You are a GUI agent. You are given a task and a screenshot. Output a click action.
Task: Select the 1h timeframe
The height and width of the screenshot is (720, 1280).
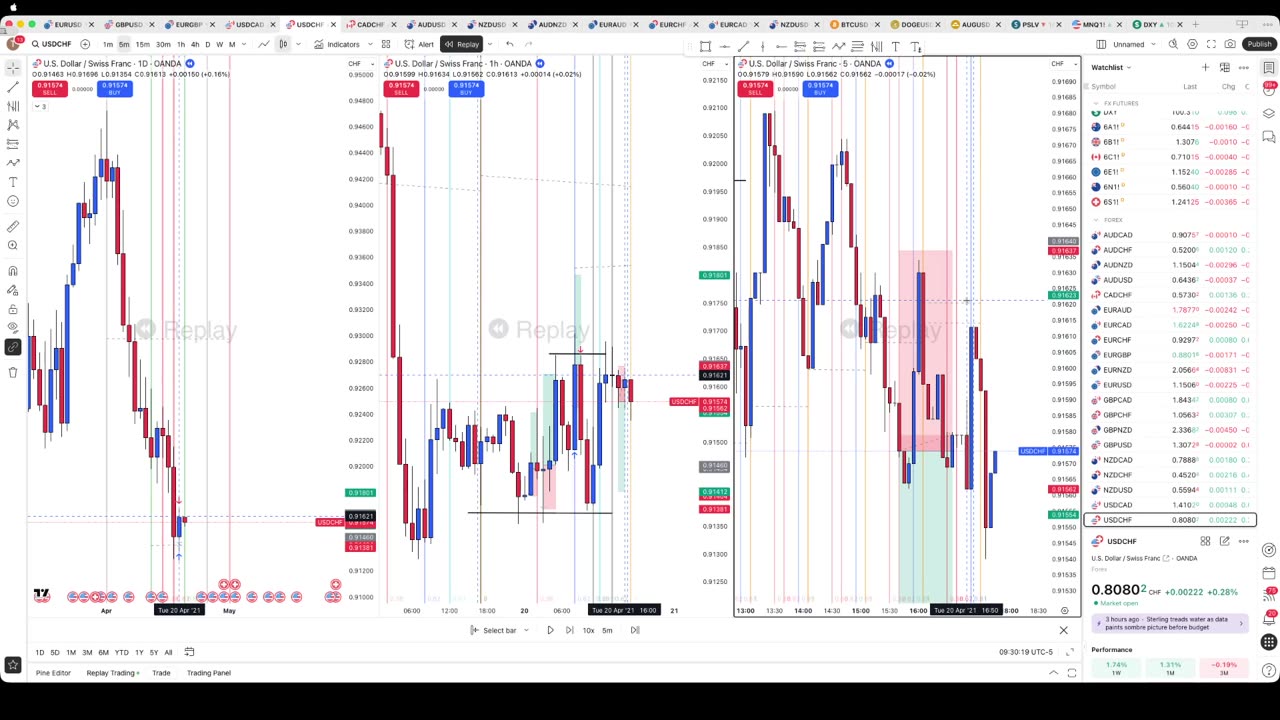click(181, 44)
